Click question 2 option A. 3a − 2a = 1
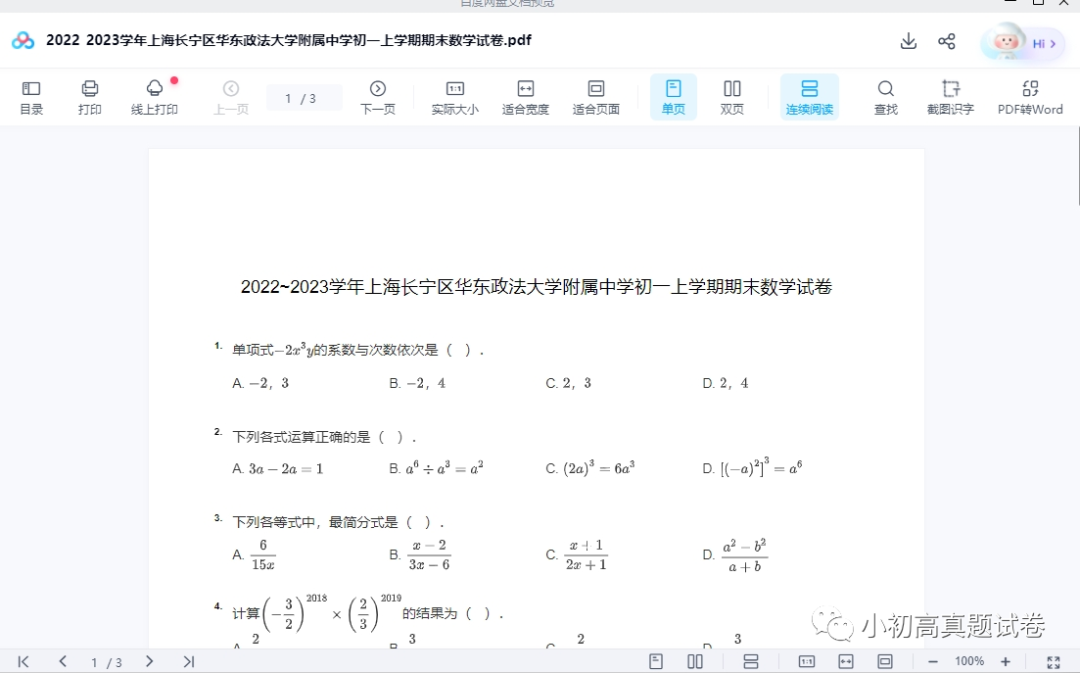 click(278, 469)
